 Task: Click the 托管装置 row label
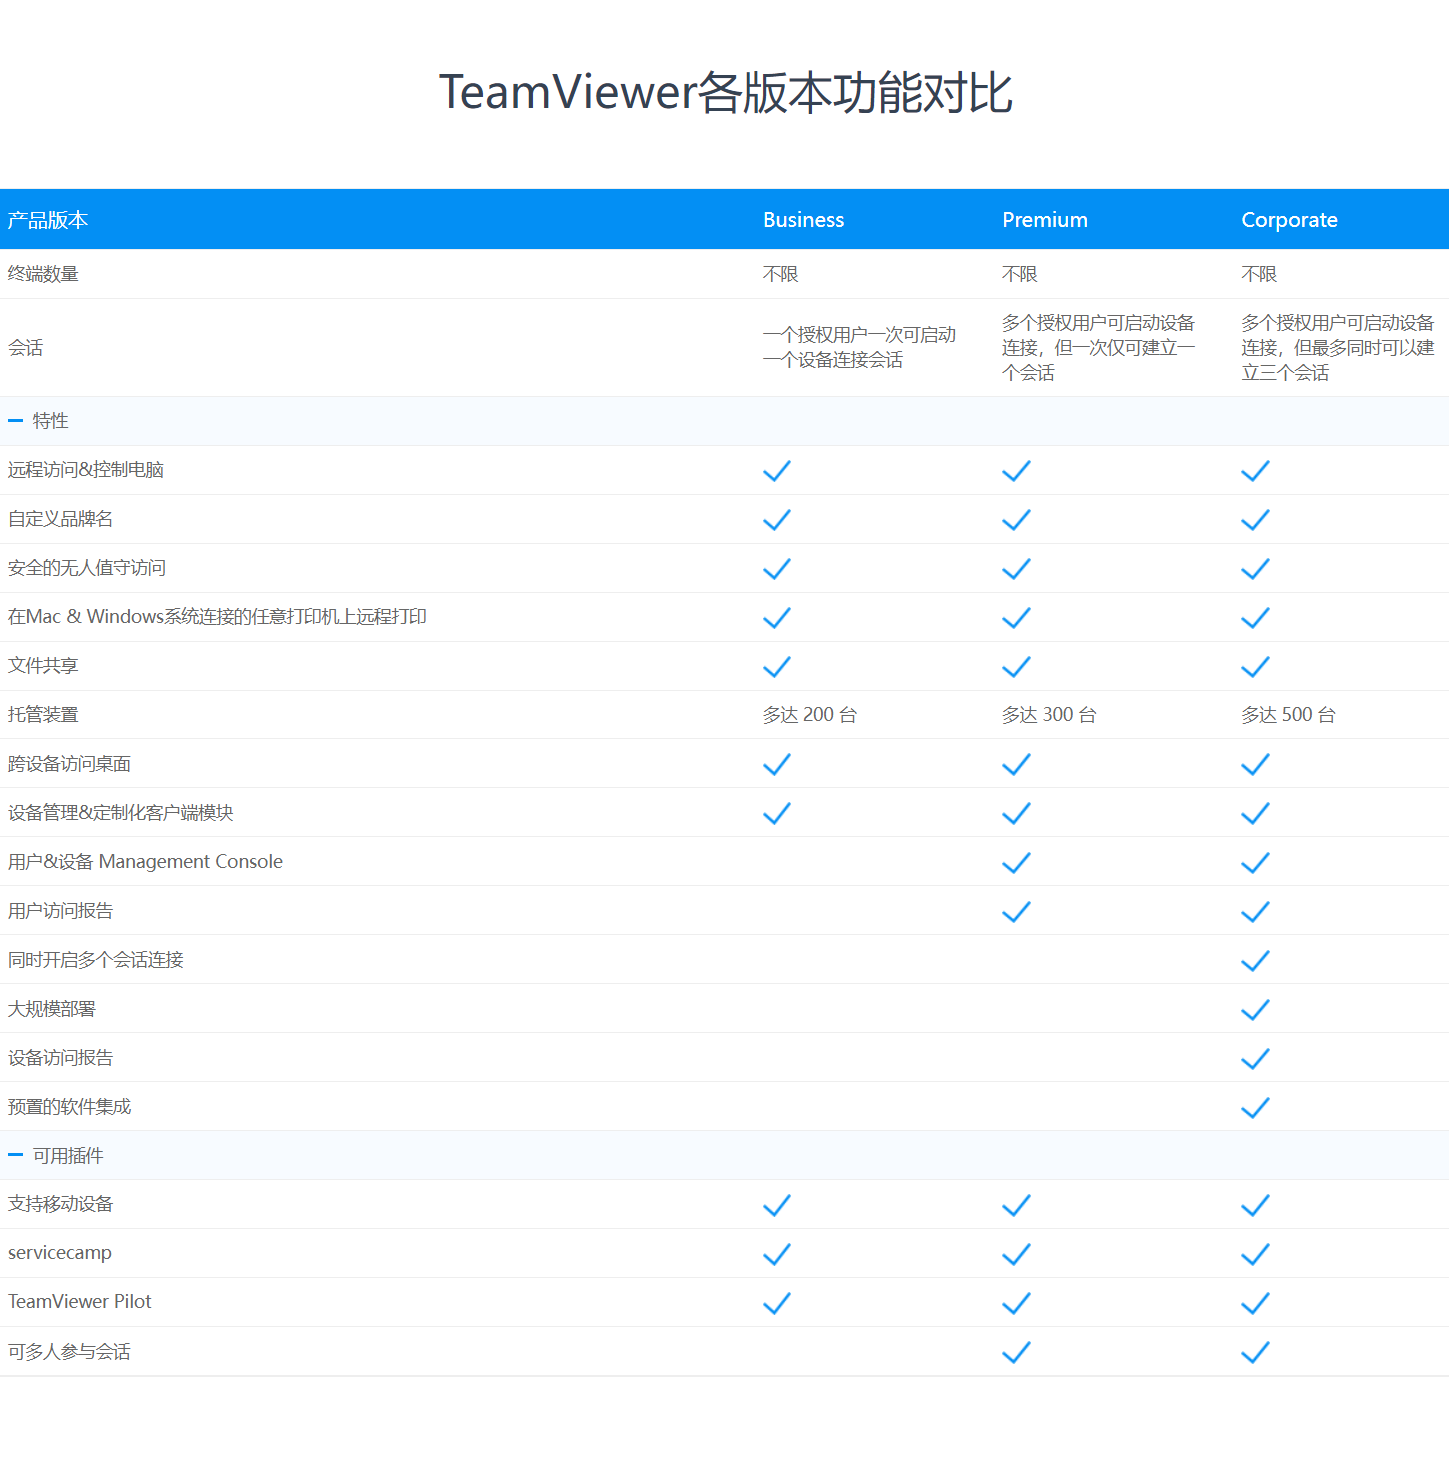coord(43,715)
